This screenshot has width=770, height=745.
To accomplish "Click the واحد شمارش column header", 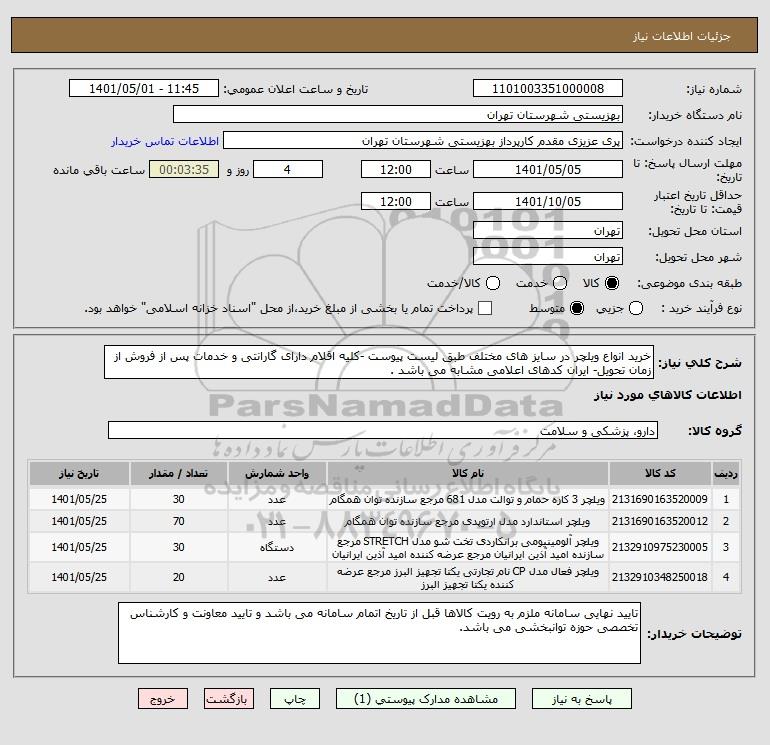I will [x=277, y=473].
